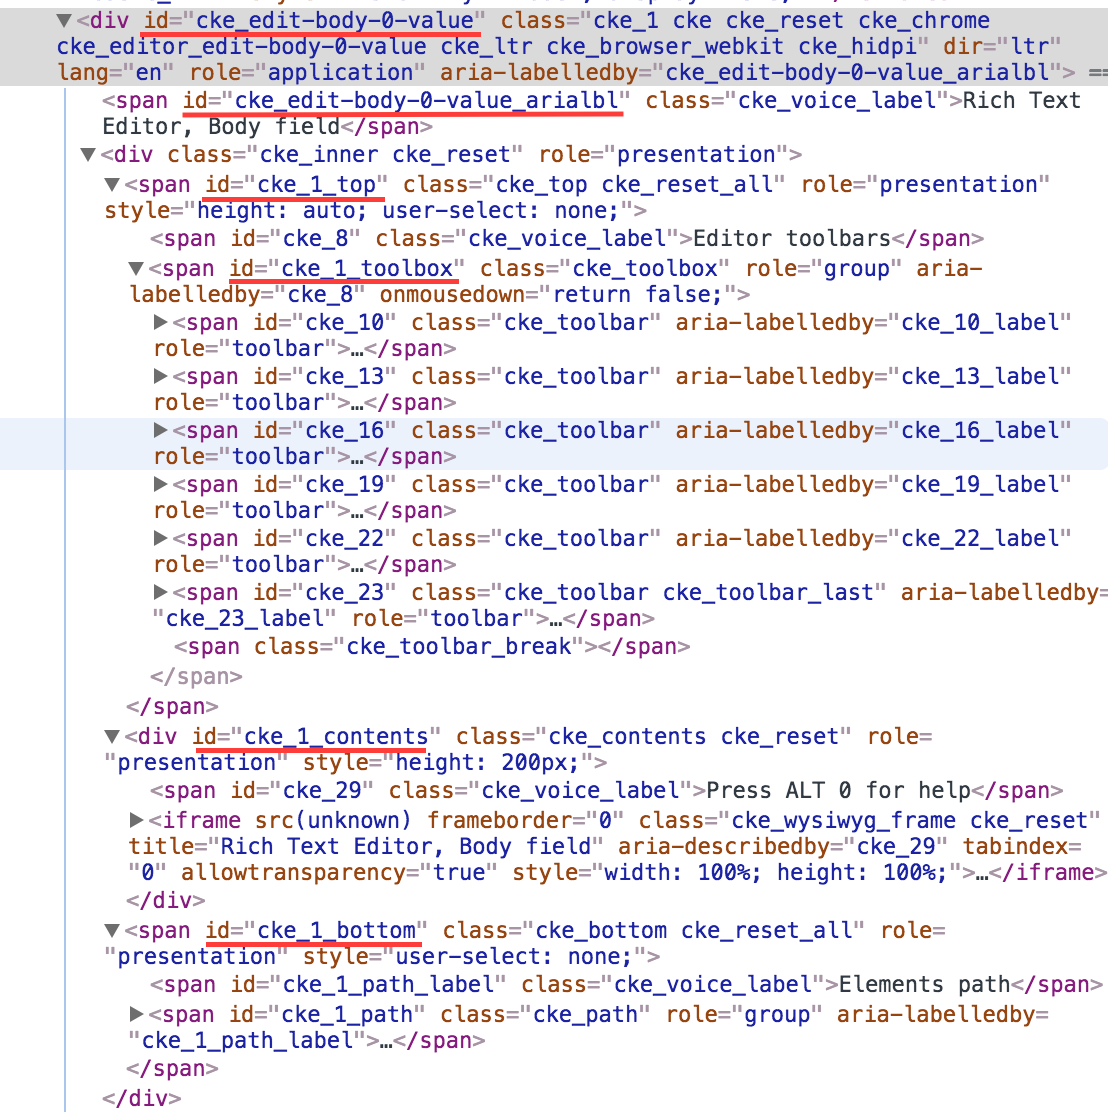Expand the cke_22 toolbar span node

(160, 538)
